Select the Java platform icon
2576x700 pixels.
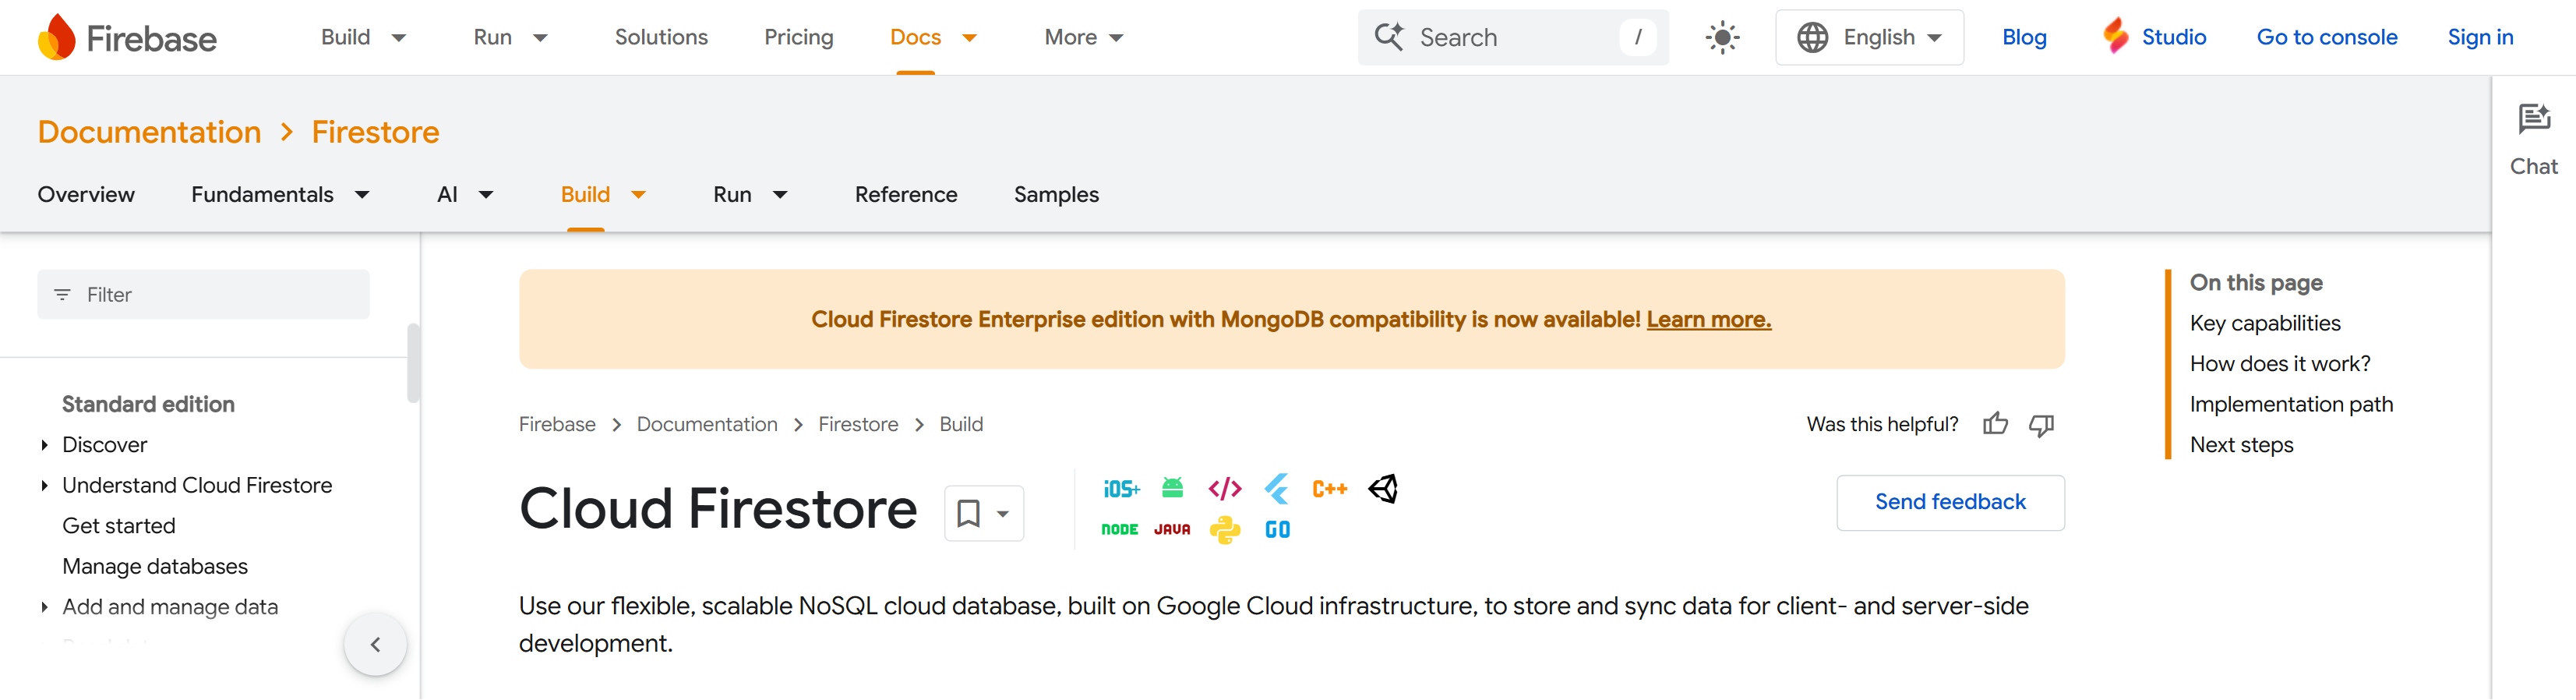click(1171, 529)
